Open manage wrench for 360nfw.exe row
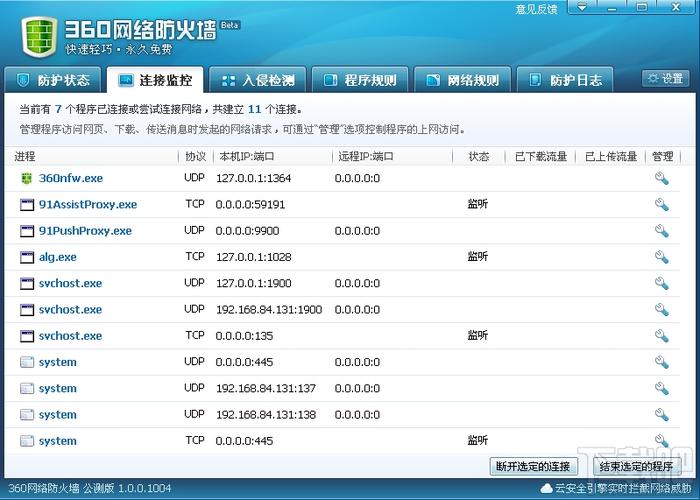The width and height of the screenshot is (700, 500). (x=662, y=178)
